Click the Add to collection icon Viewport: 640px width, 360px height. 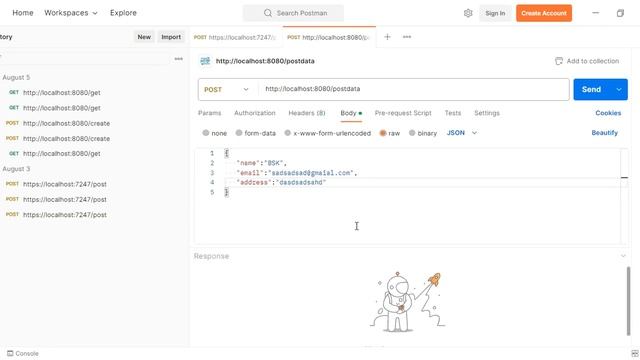559,61
